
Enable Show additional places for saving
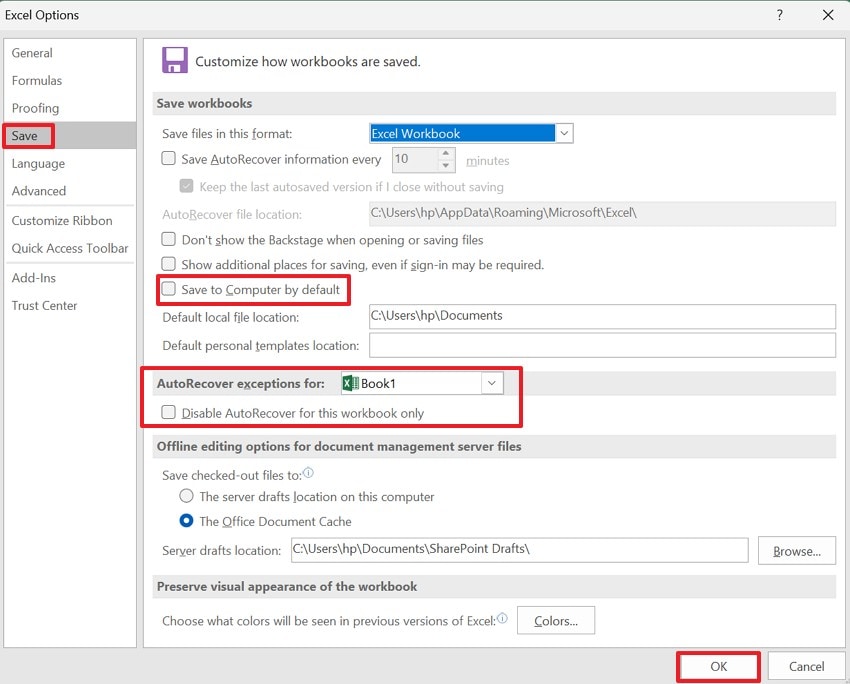(x=167, y=264)
